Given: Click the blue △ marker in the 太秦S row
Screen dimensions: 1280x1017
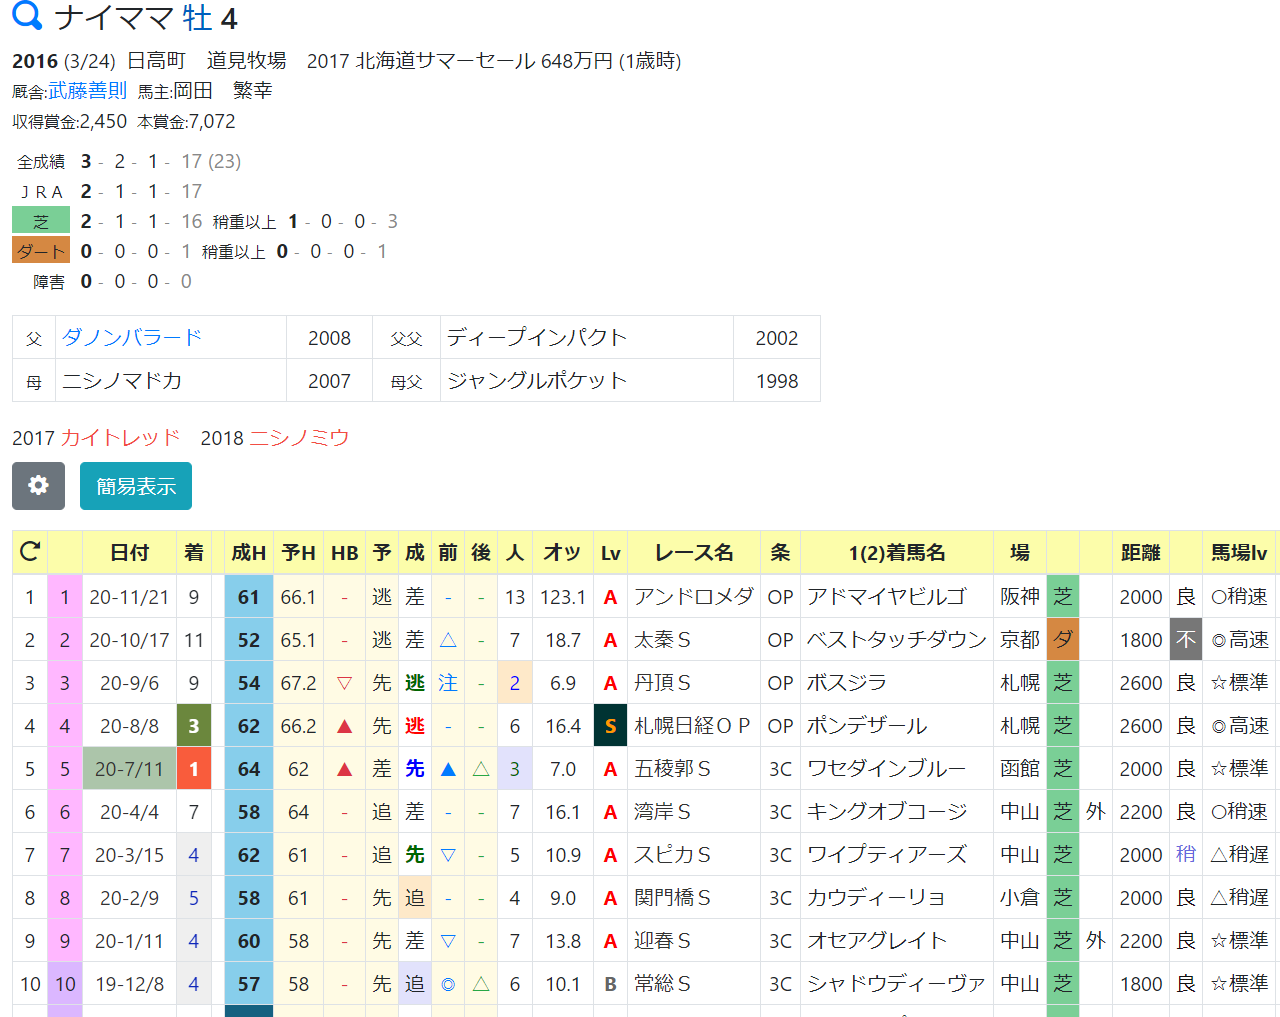Looking at the screenshot, I should coord(448,640).
